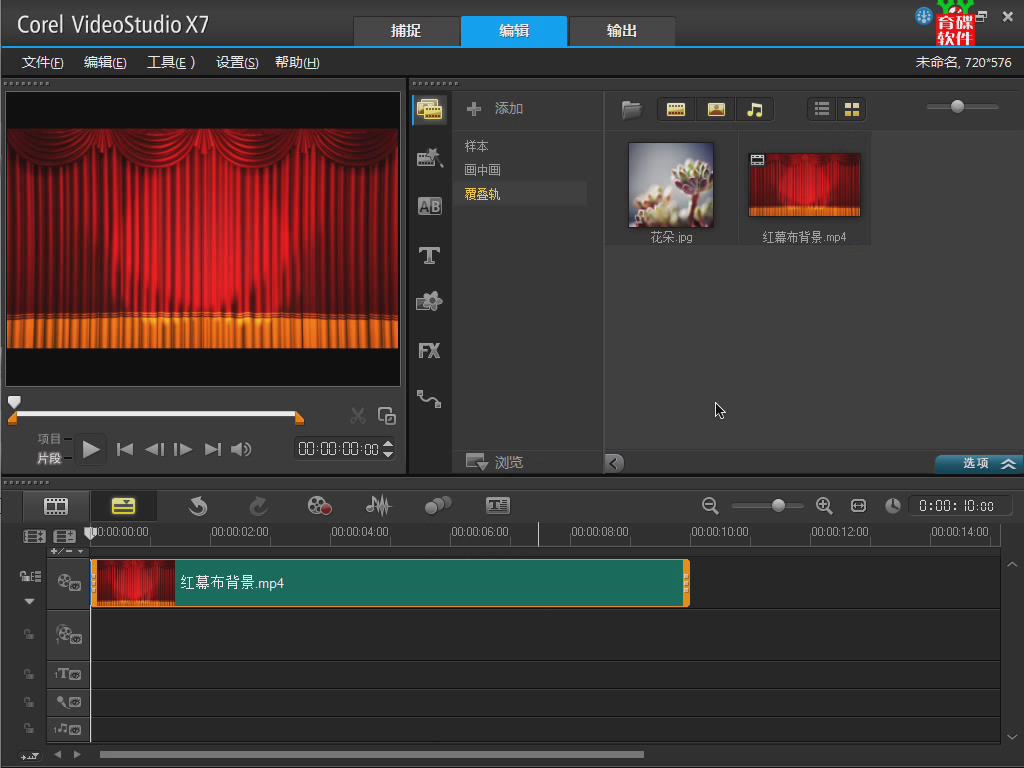Click the scissors split clip icon
This screenshot has height=768, width=1024.
pos(357,415)
